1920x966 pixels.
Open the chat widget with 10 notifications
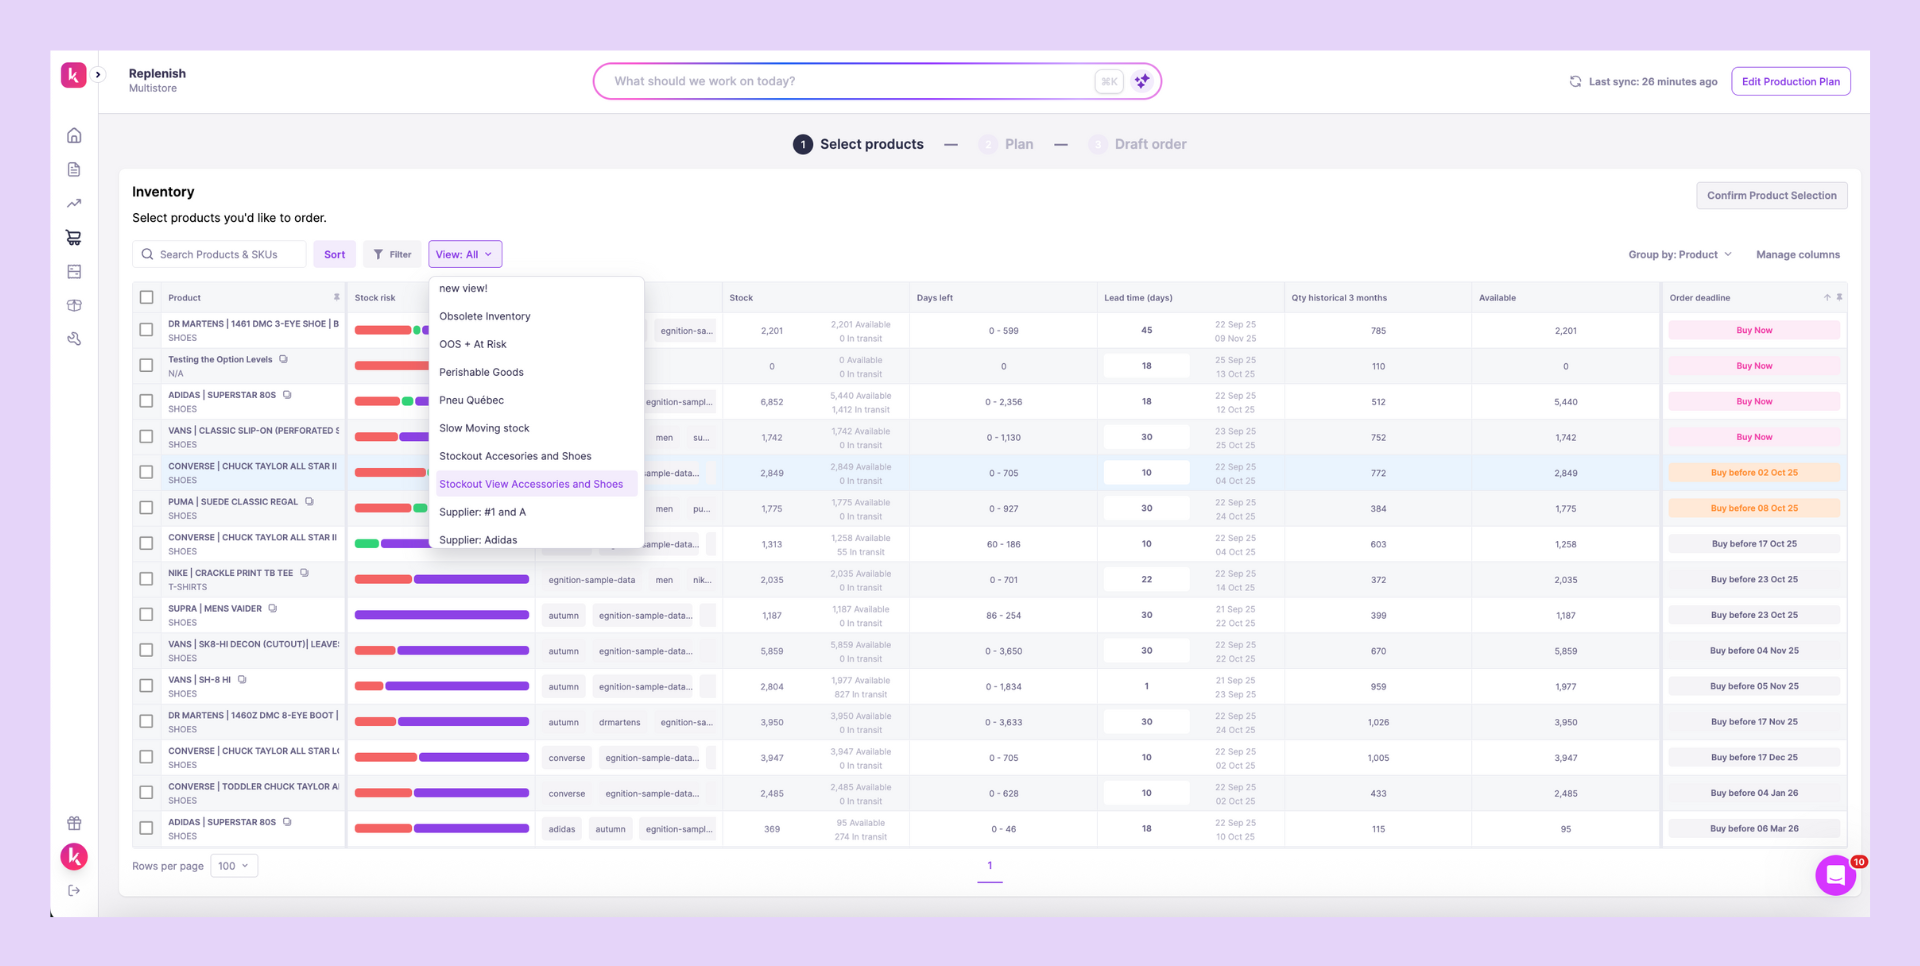point(1836,876)
